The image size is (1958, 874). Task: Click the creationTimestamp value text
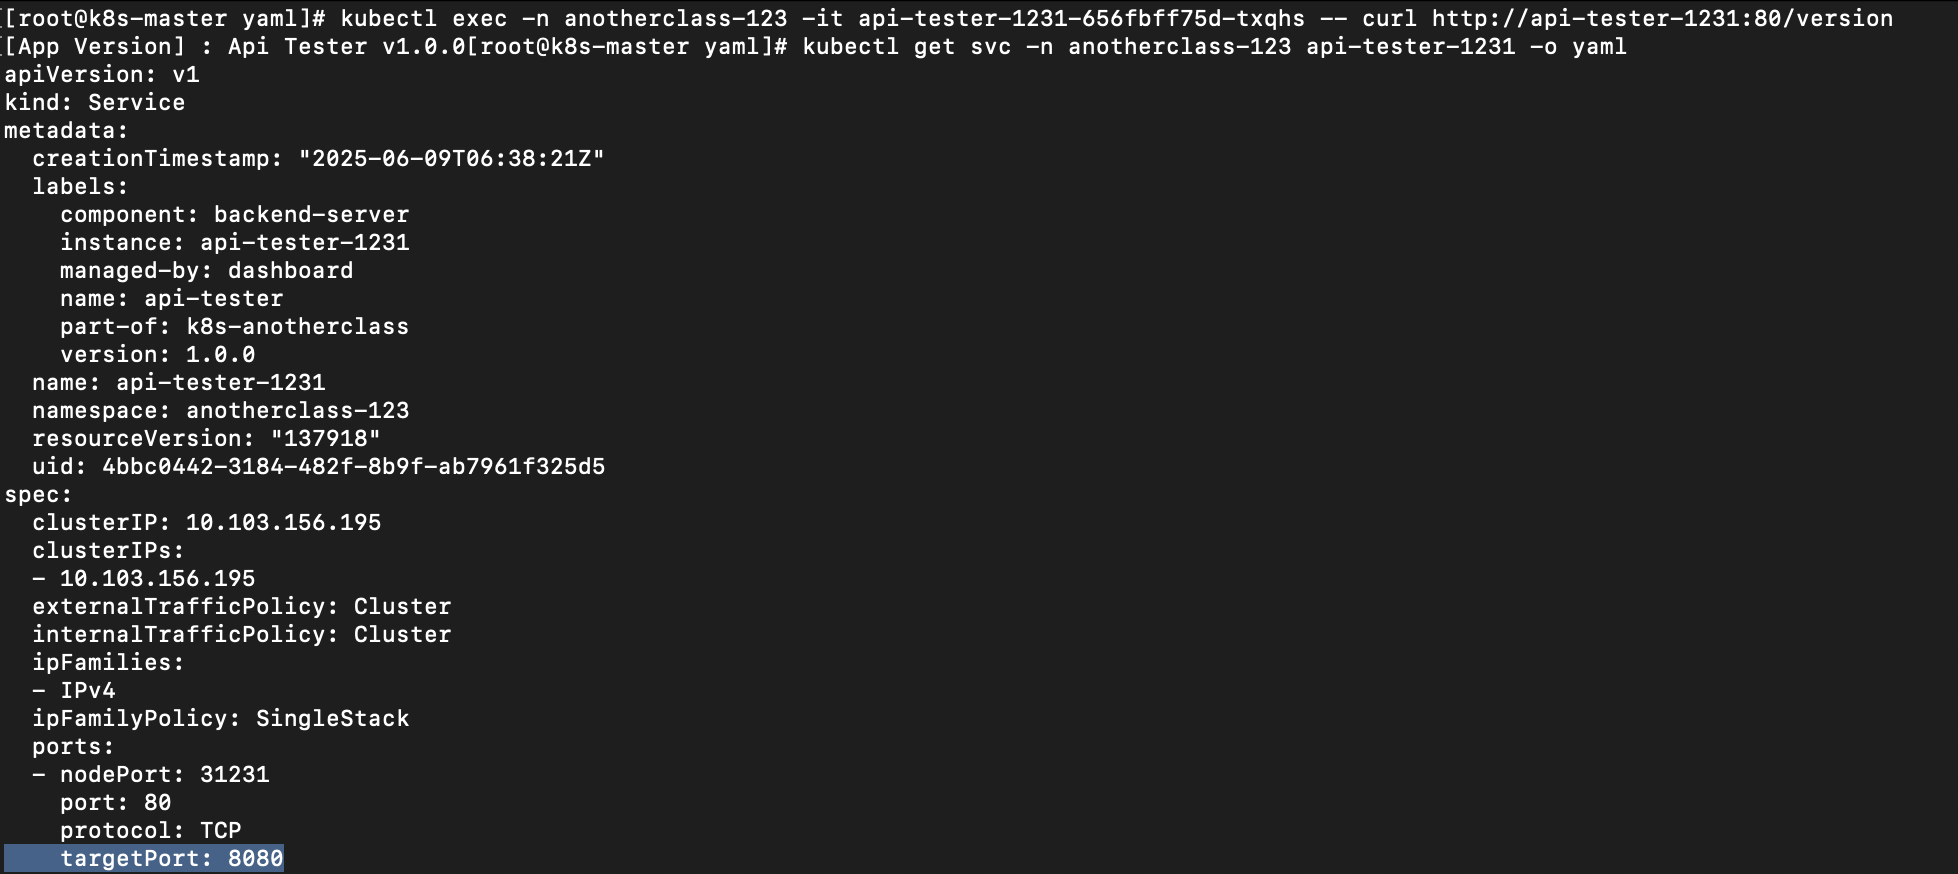tap(451, 158)
